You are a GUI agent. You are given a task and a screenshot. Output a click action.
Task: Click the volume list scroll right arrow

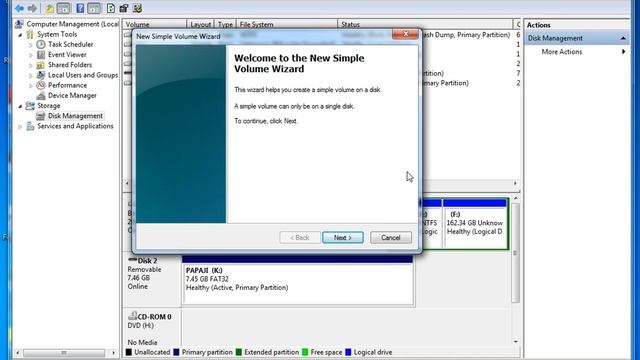point(515,184)
